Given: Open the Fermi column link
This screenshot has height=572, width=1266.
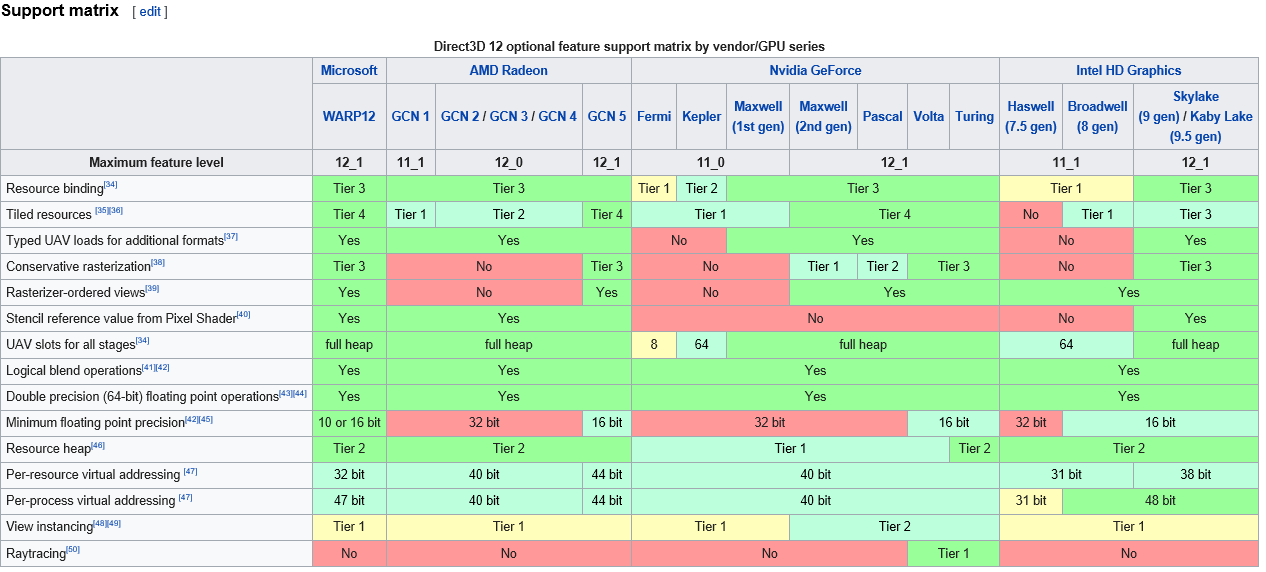Looking at the screenshot, I should point(654,116).
